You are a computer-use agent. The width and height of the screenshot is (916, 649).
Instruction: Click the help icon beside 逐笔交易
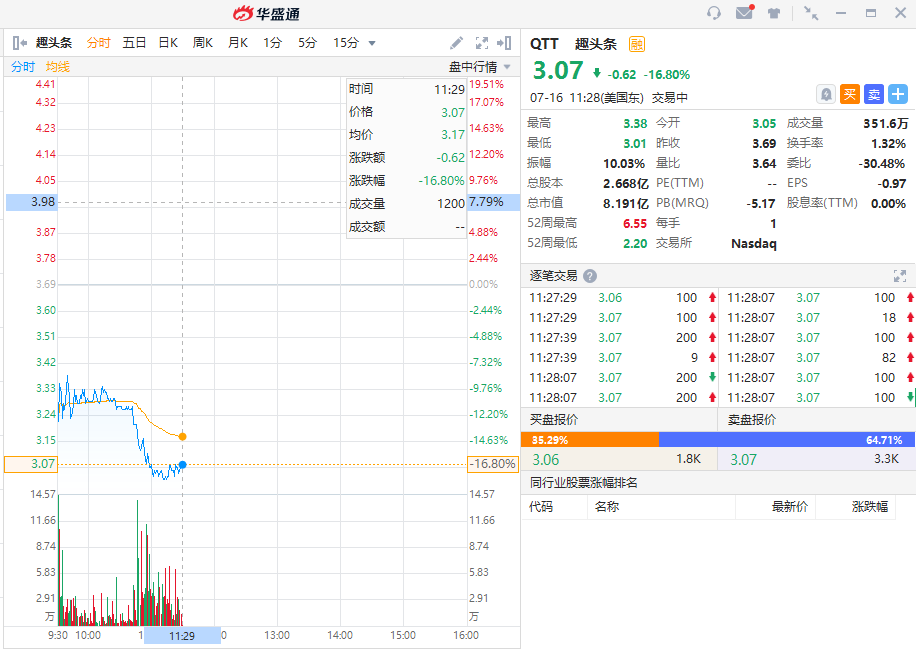[x=590, y=276]
